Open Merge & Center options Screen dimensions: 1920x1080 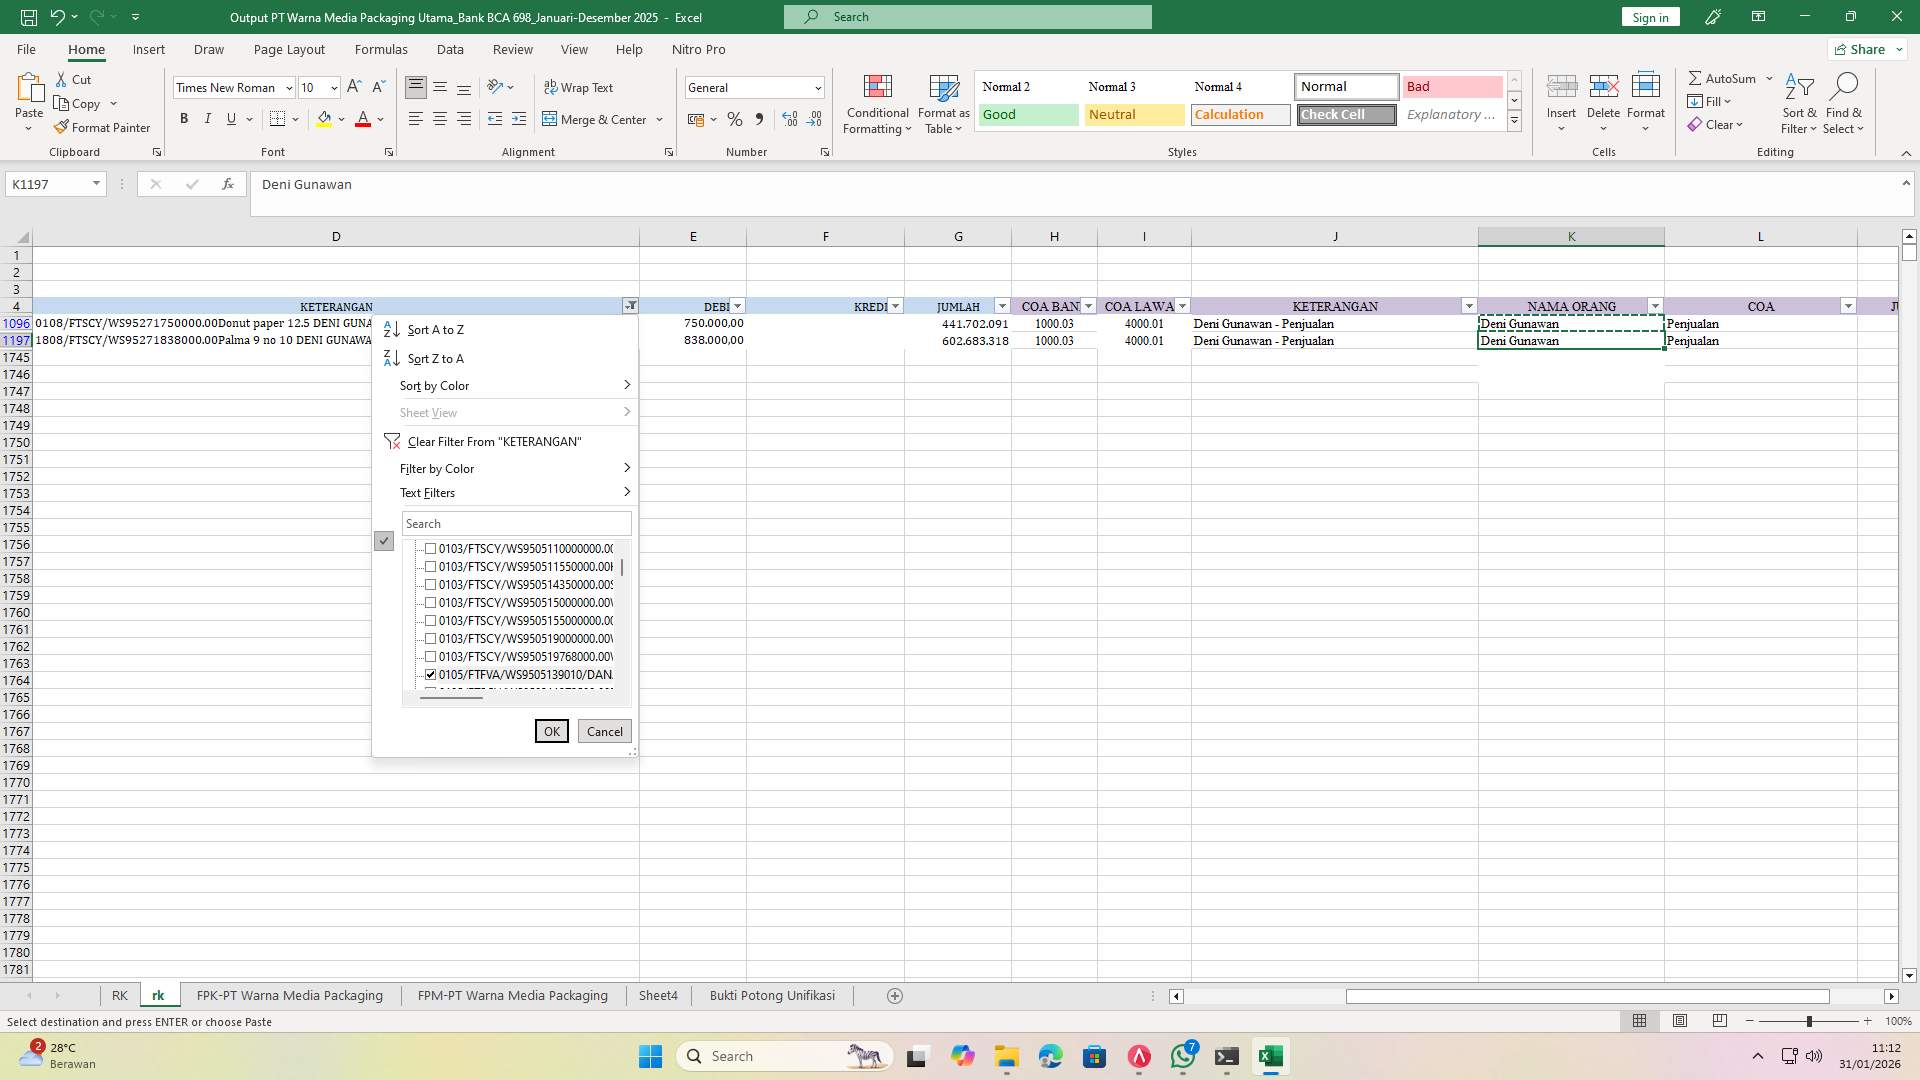pyautogui.click(x=659, y=119)
